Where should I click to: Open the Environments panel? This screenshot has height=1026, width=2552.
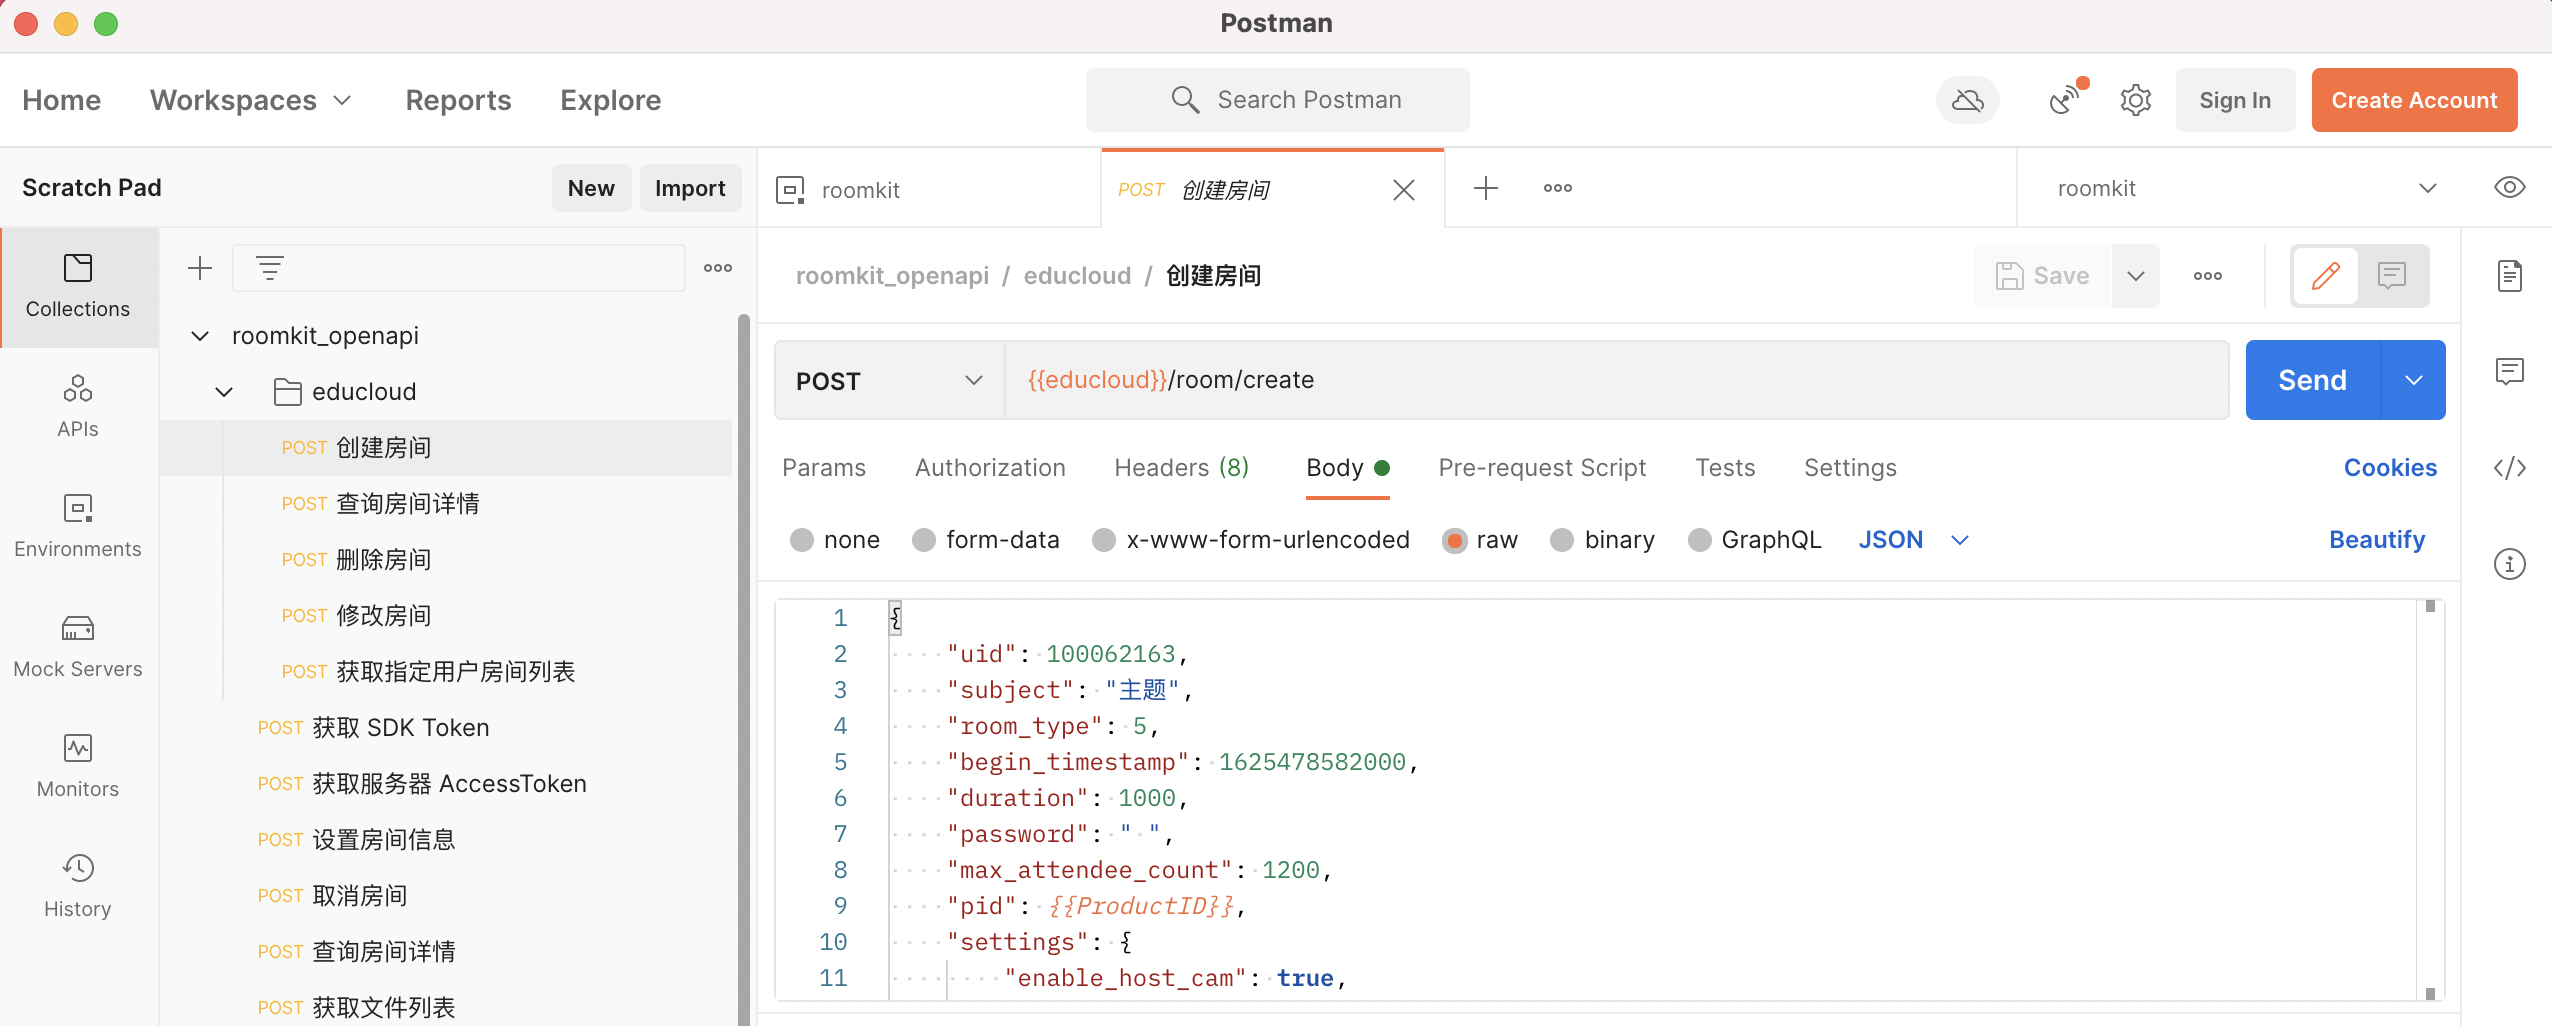click(x=78, y=525)
